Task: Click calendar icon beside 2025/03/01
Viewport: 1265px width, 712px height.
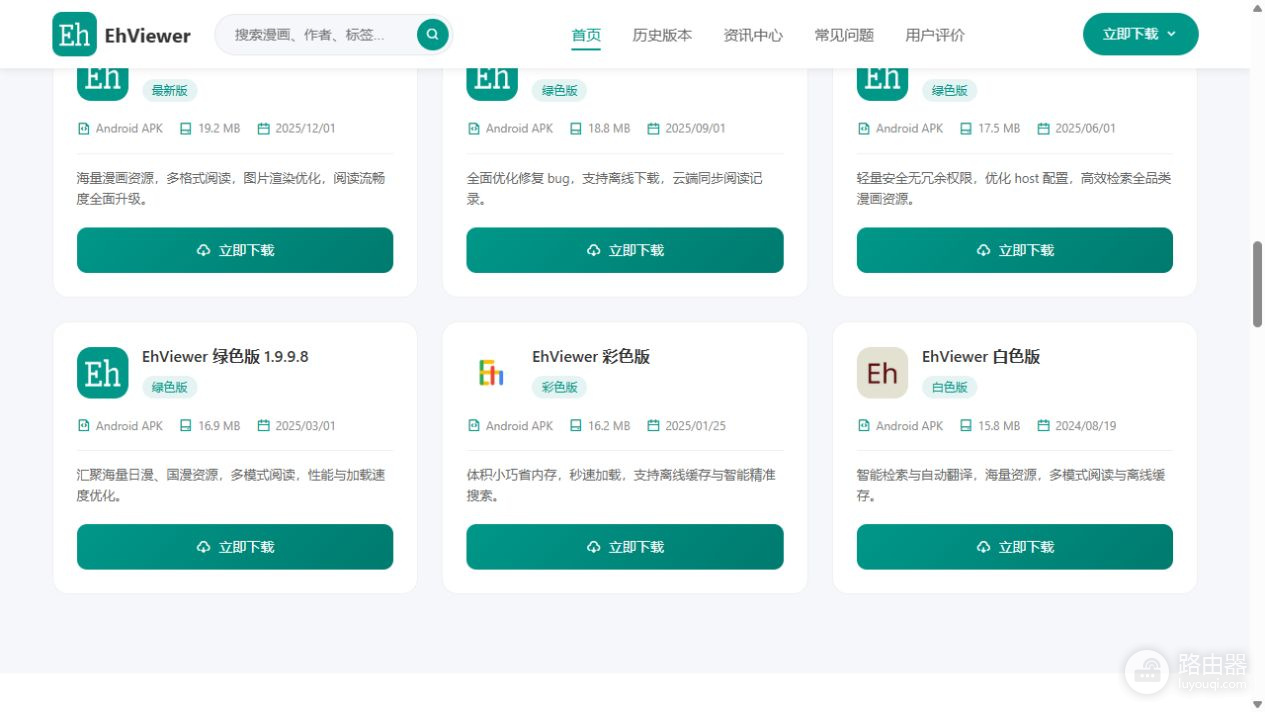Action: [x=264, y=425]
